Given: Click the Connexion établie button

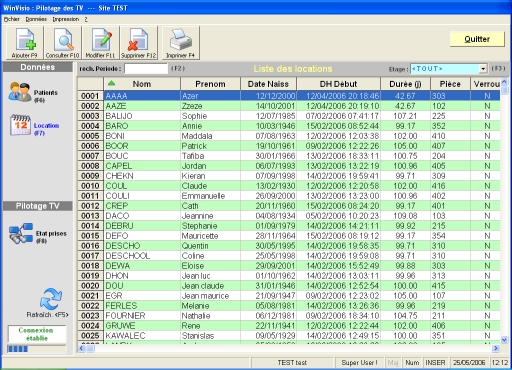Looking at the screenshot, I should [37, 334].
